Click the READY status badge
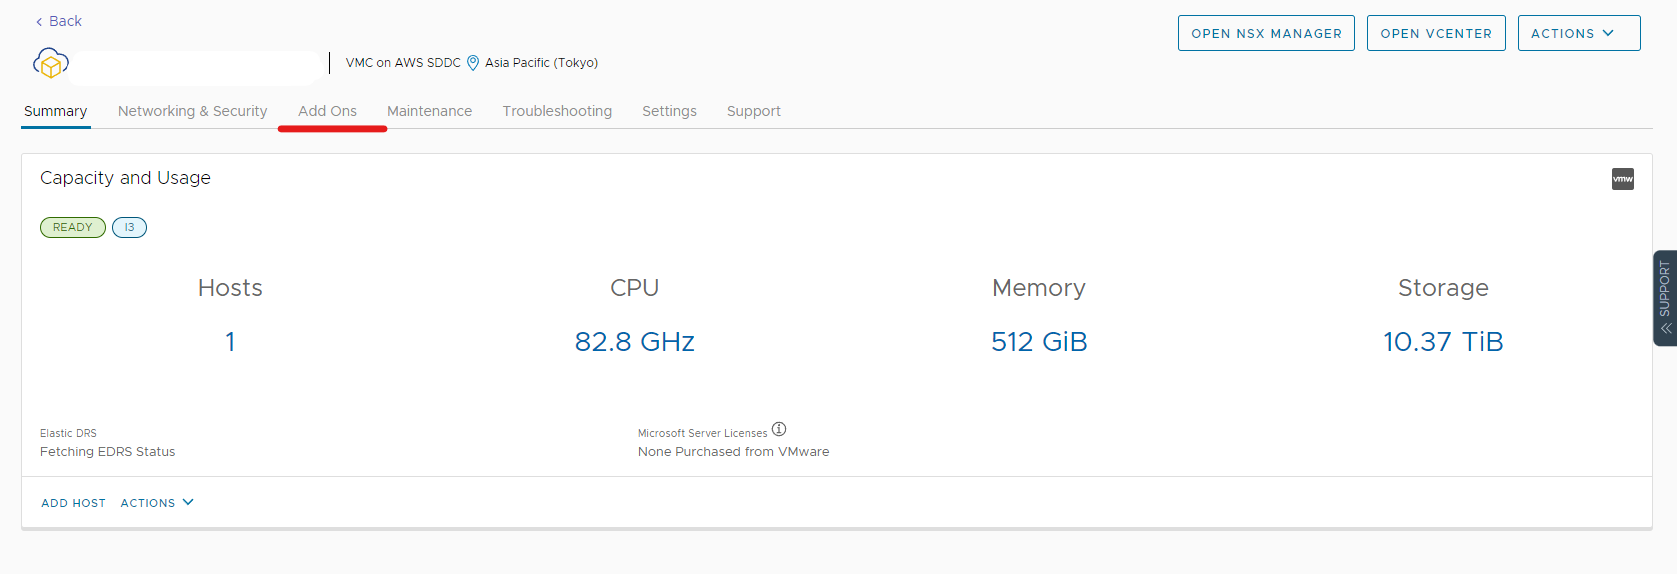This screenshot has width=1680, height=574. pos(72,227)
